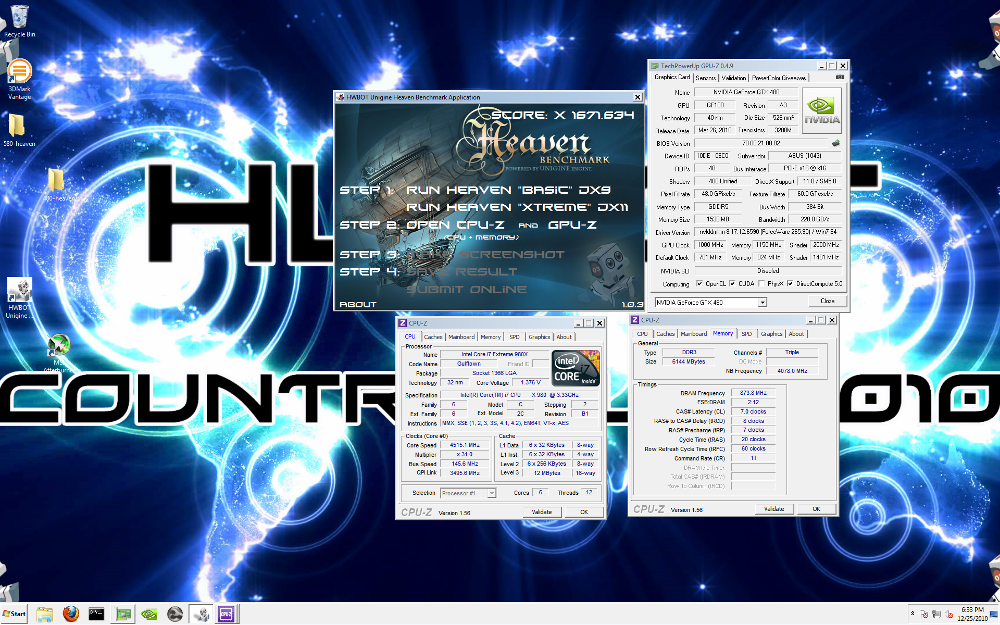Toggle the CUDA checkbox in GPU-Z

[732, 284]
